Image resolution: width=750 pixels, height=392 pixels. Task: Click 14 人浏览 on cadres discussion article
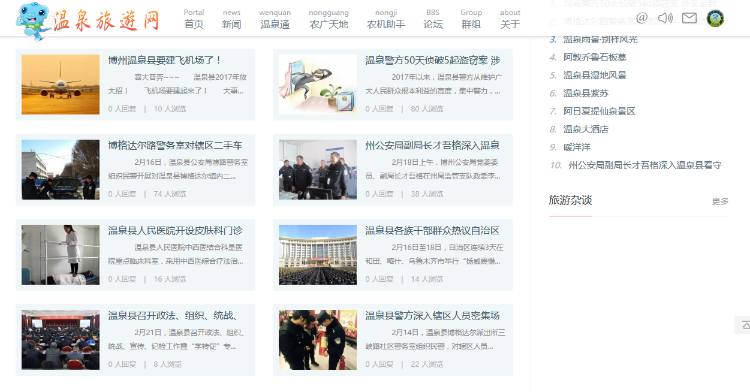click(427, 279)
